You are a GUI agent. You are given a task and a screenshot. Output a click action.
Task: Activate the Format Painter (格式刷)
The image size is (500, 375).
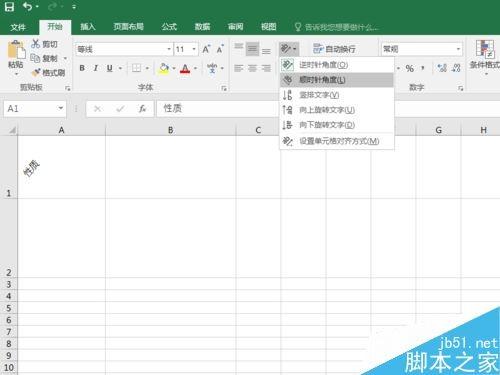click(49, 72)
